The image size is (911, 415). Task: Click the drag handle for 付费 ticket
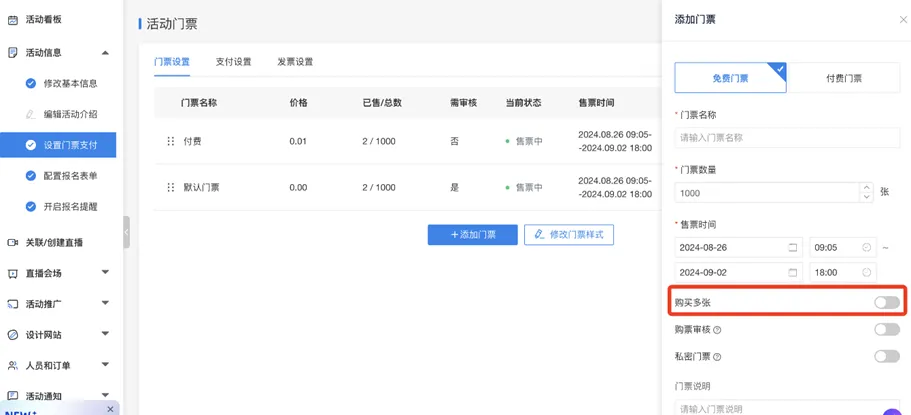click(171, 142)
